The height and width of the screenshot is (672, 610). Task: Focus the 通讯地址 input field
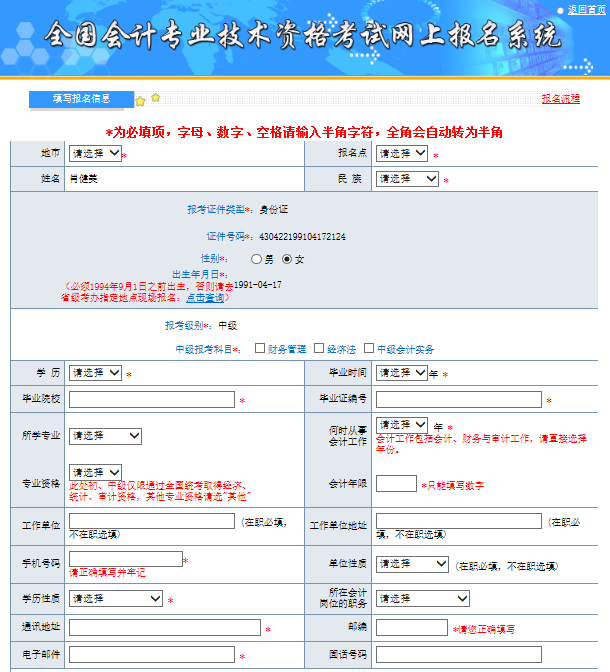click(165, 627)
